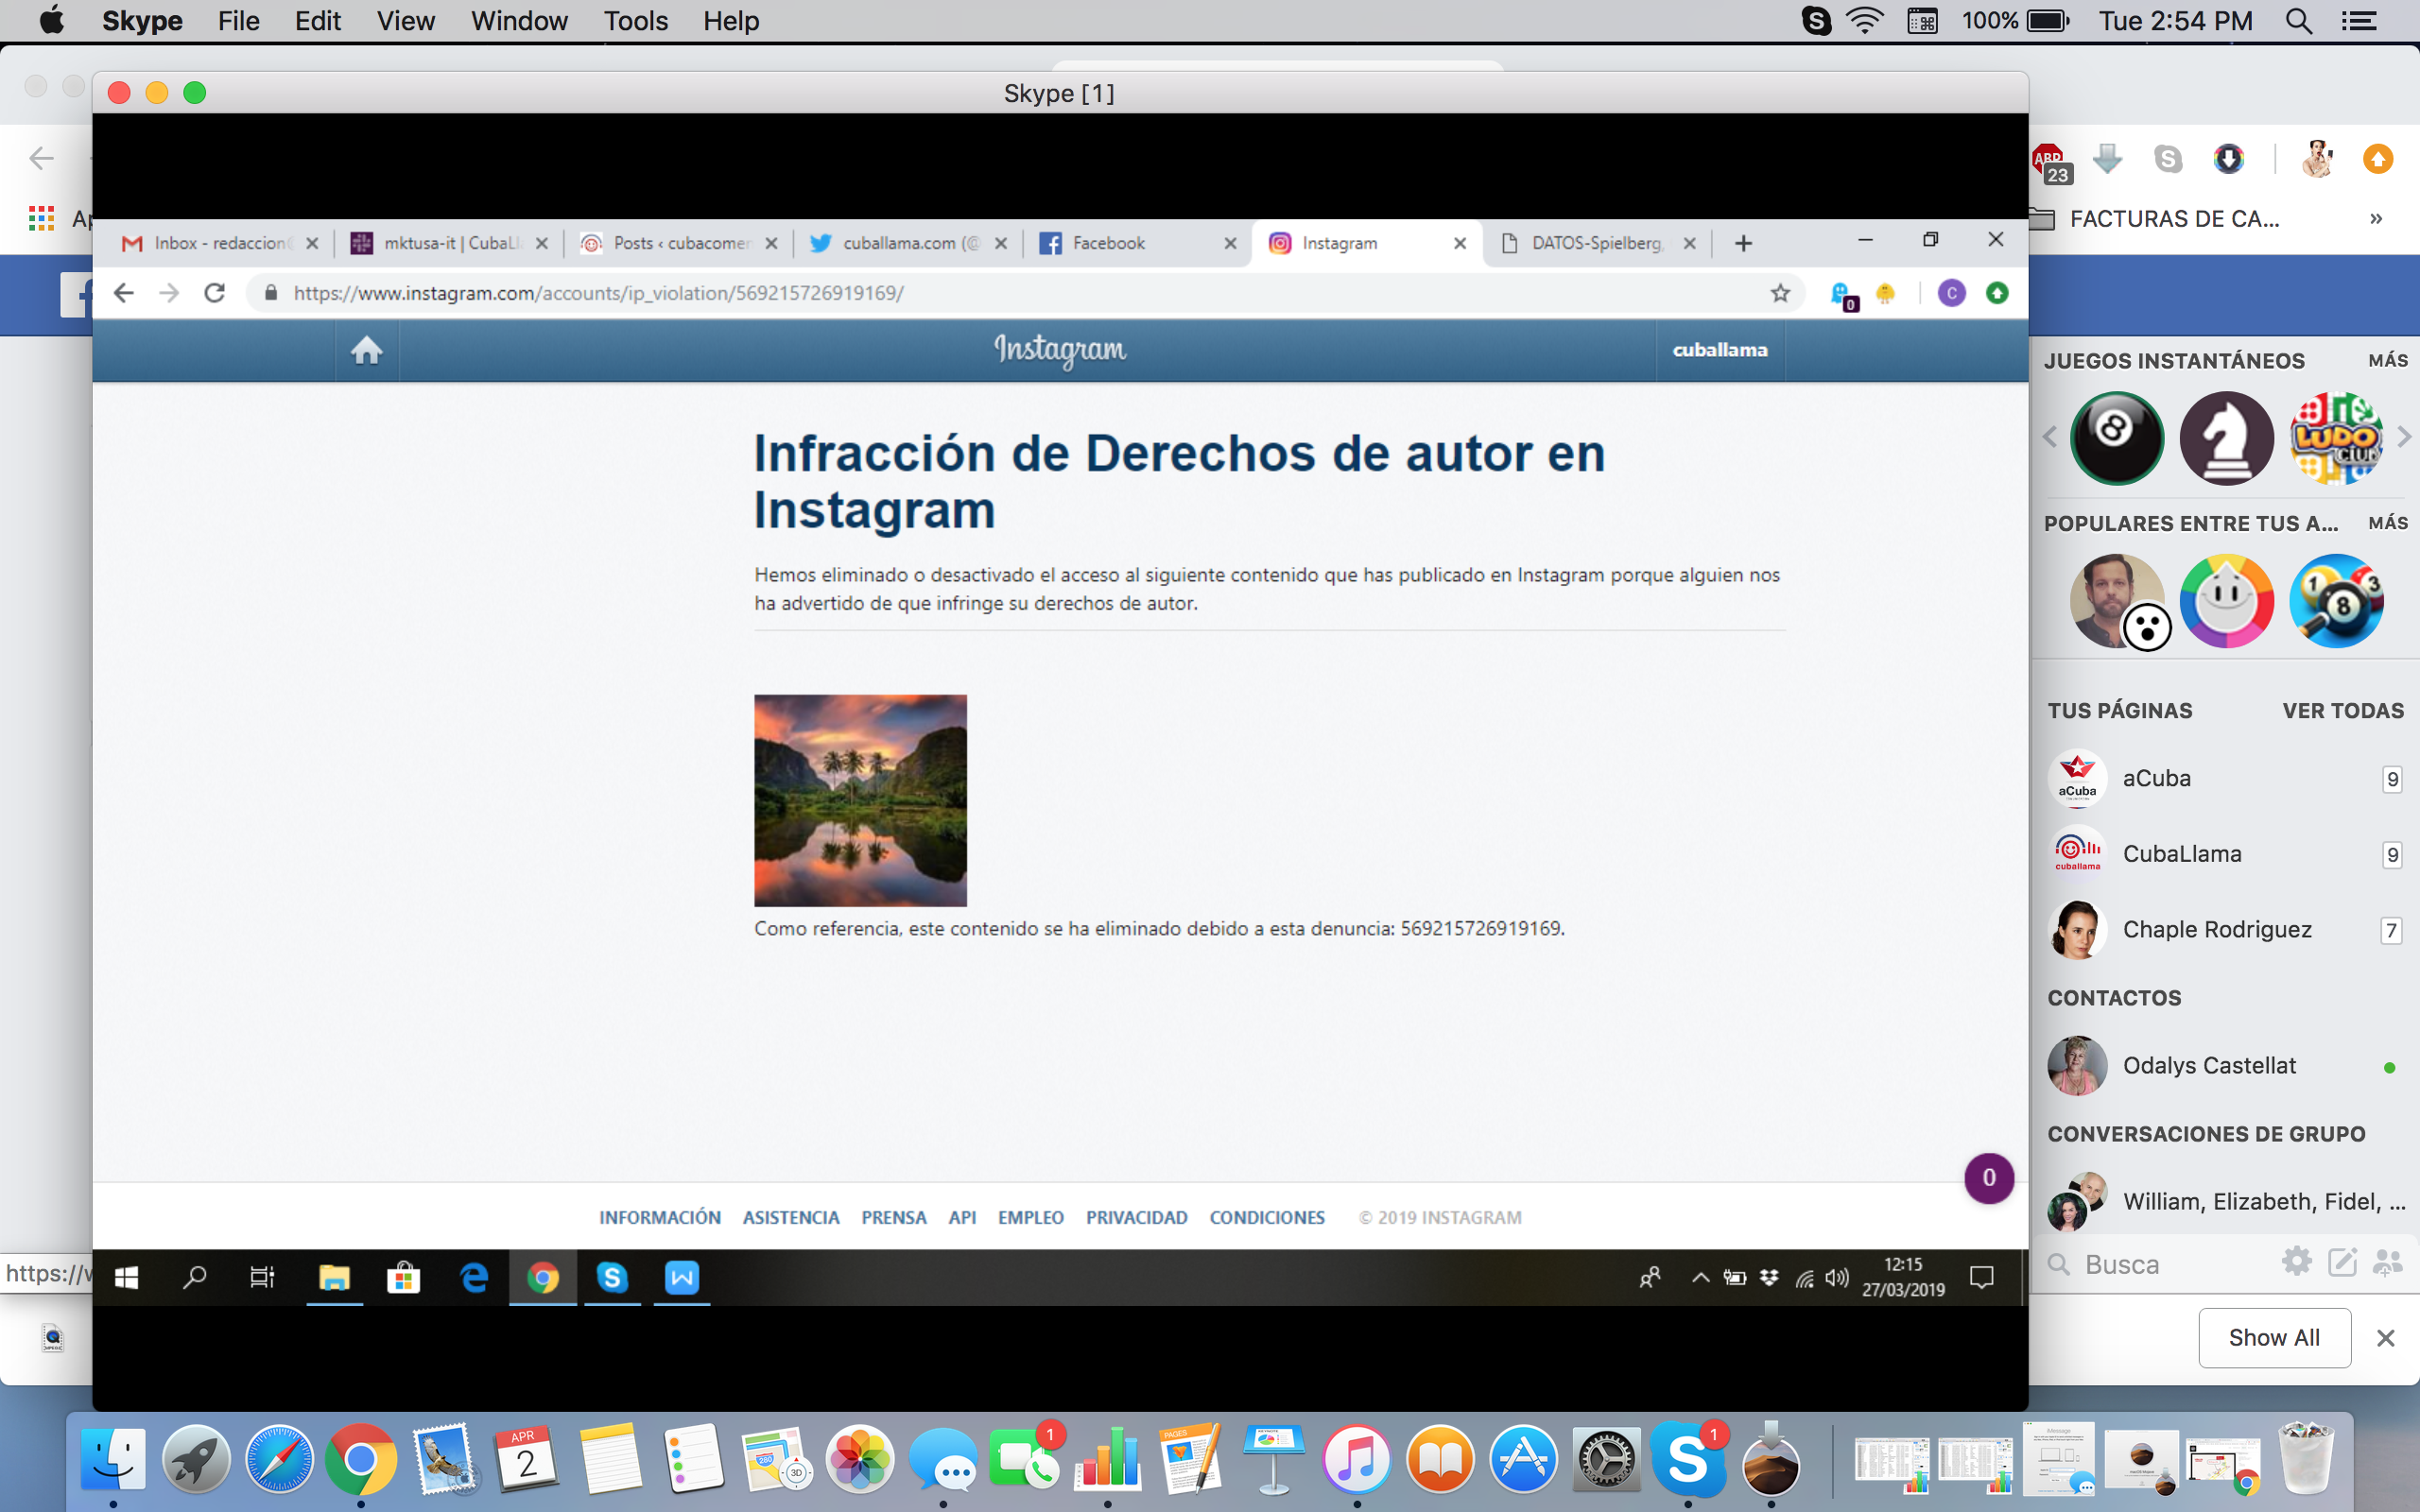Image resolution: width=2420 pixels, height=1512 pixels.
Task: Click the cuballama profile link
Action: tap(1719, 350)
